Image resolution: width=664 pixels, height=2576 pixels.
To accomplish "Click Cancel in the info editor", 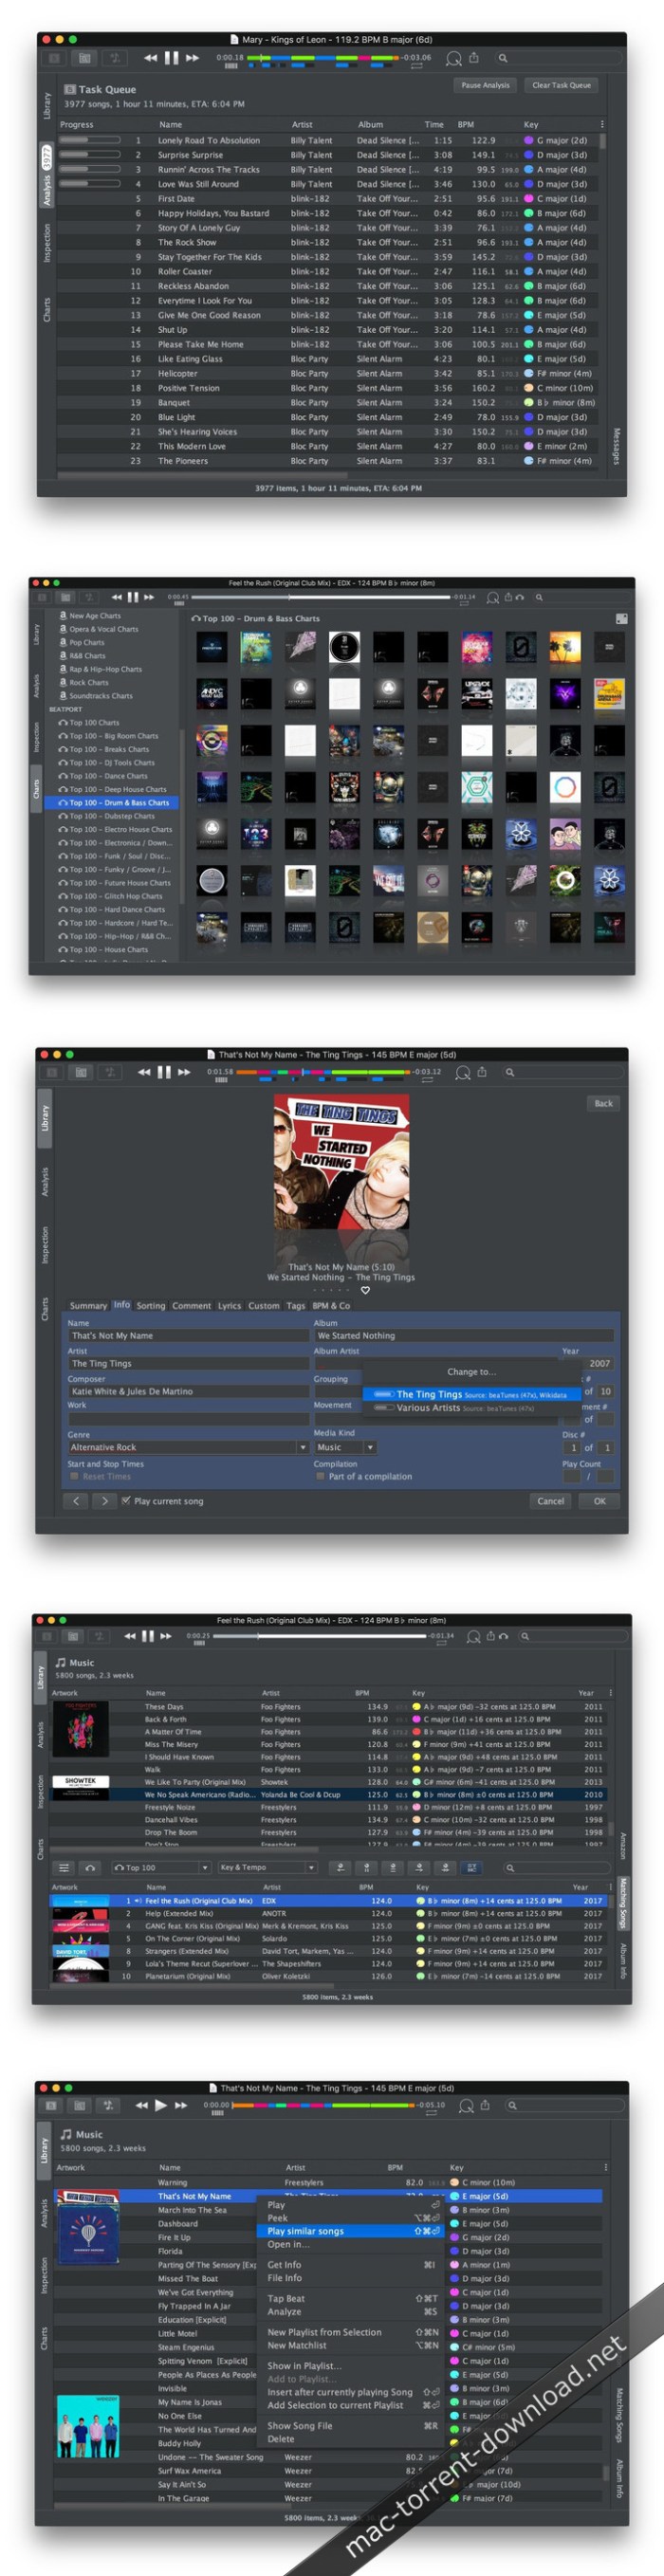I will [x=551, y=1500].
